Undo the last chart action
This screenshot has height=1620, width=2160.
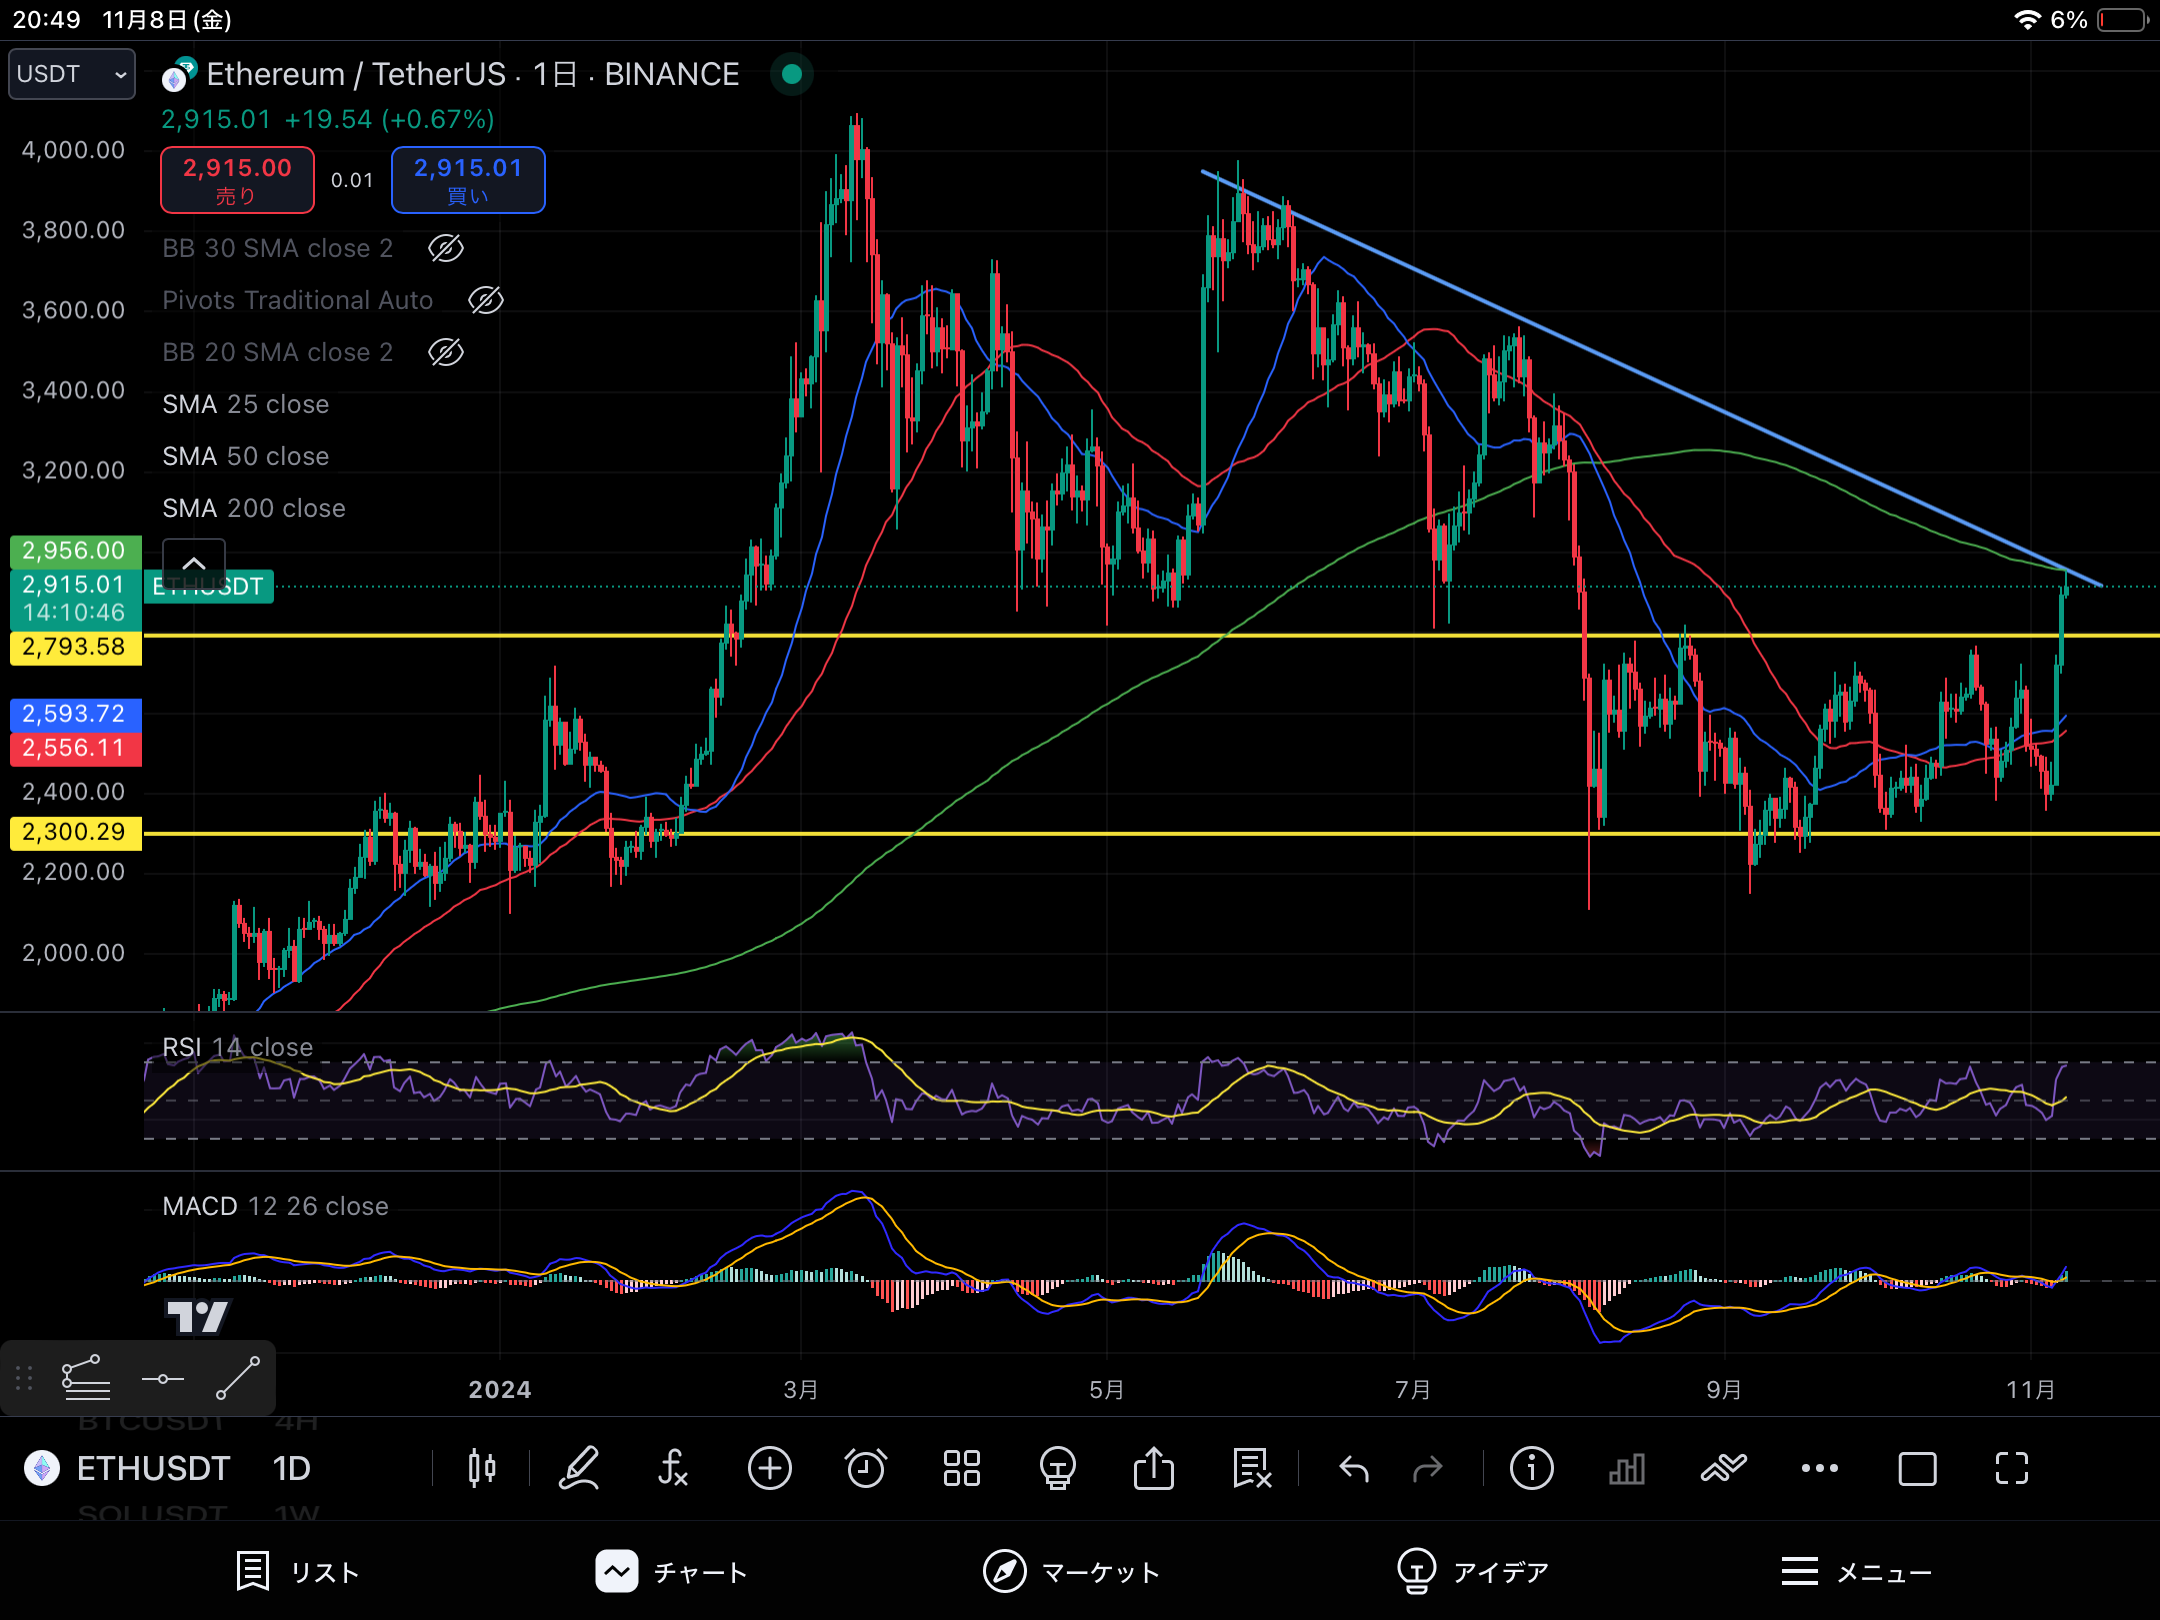coord(1354,1468)
